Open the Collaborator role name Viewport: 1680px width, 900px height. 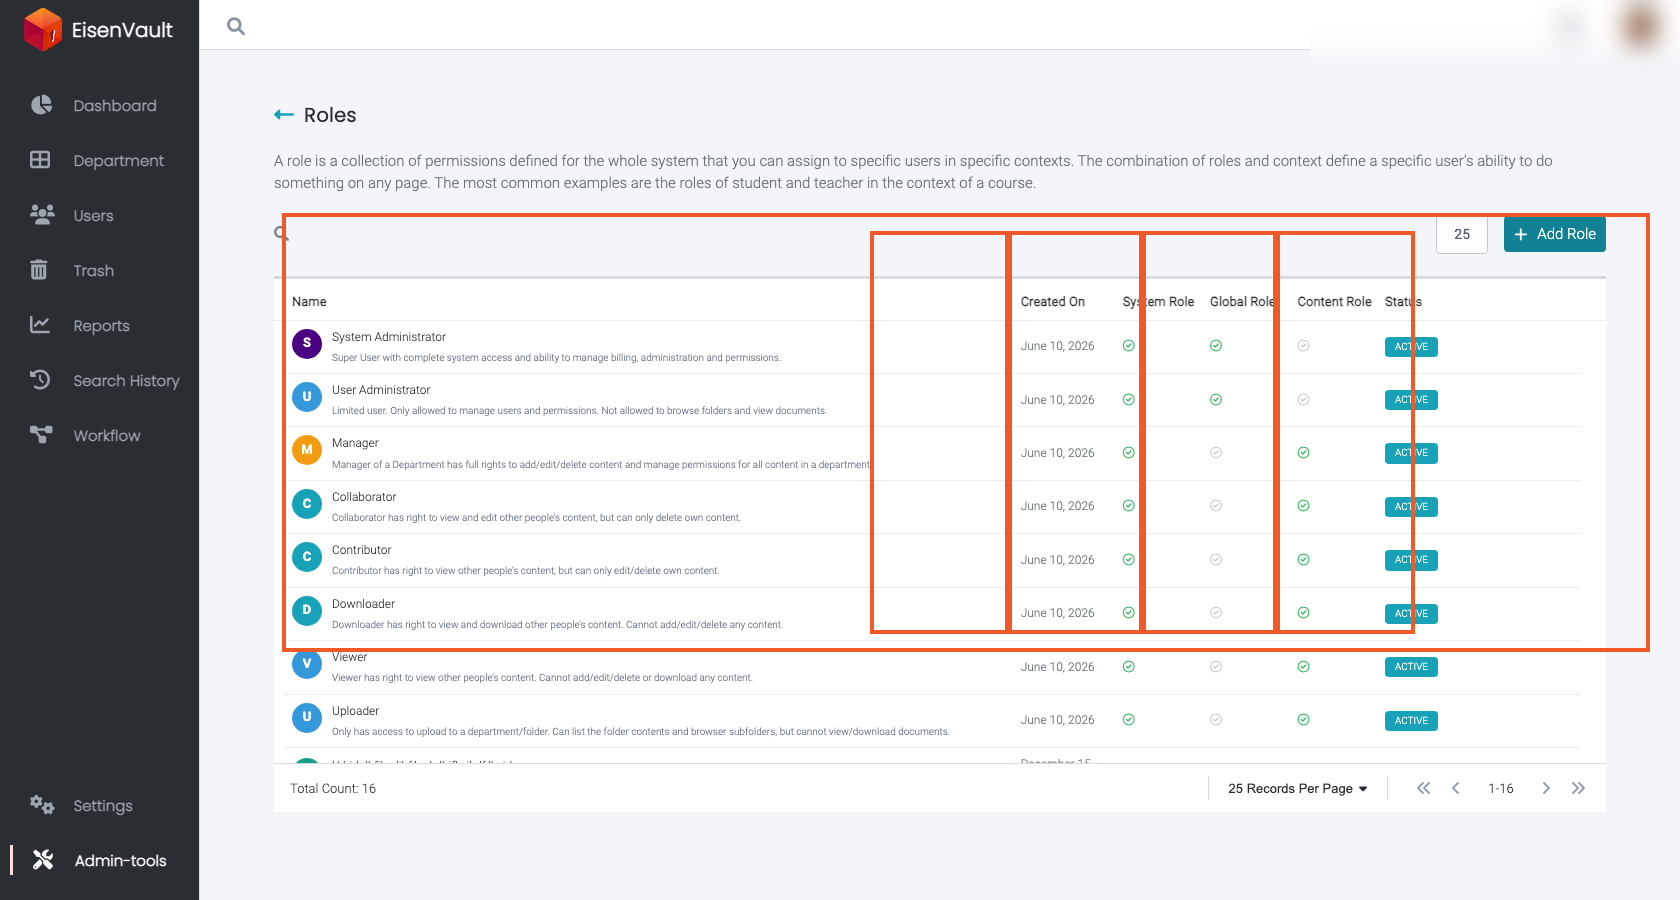(364, 497)
